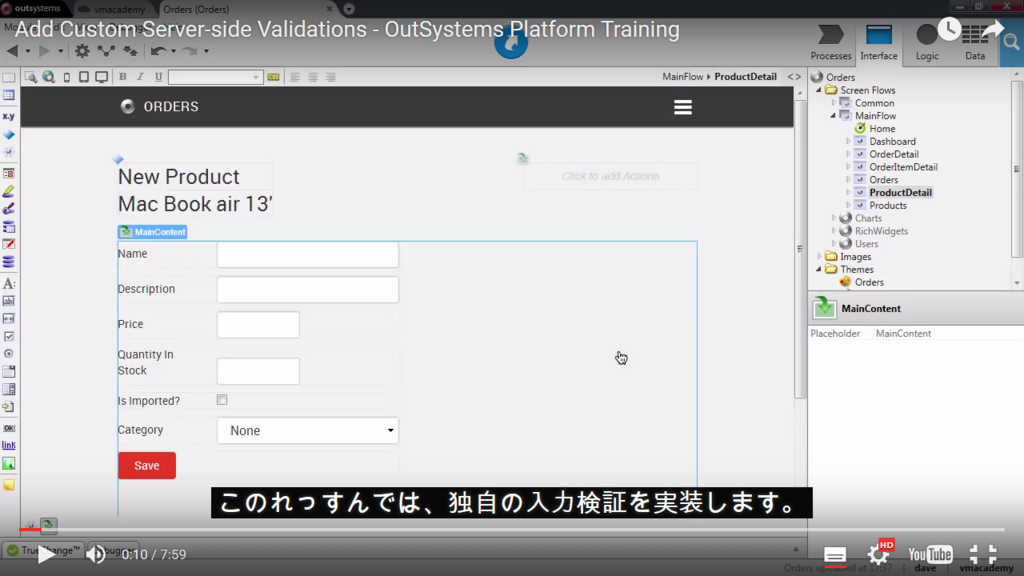Click the Share arrow icon

pyautogui.click(x=992, y=29)
